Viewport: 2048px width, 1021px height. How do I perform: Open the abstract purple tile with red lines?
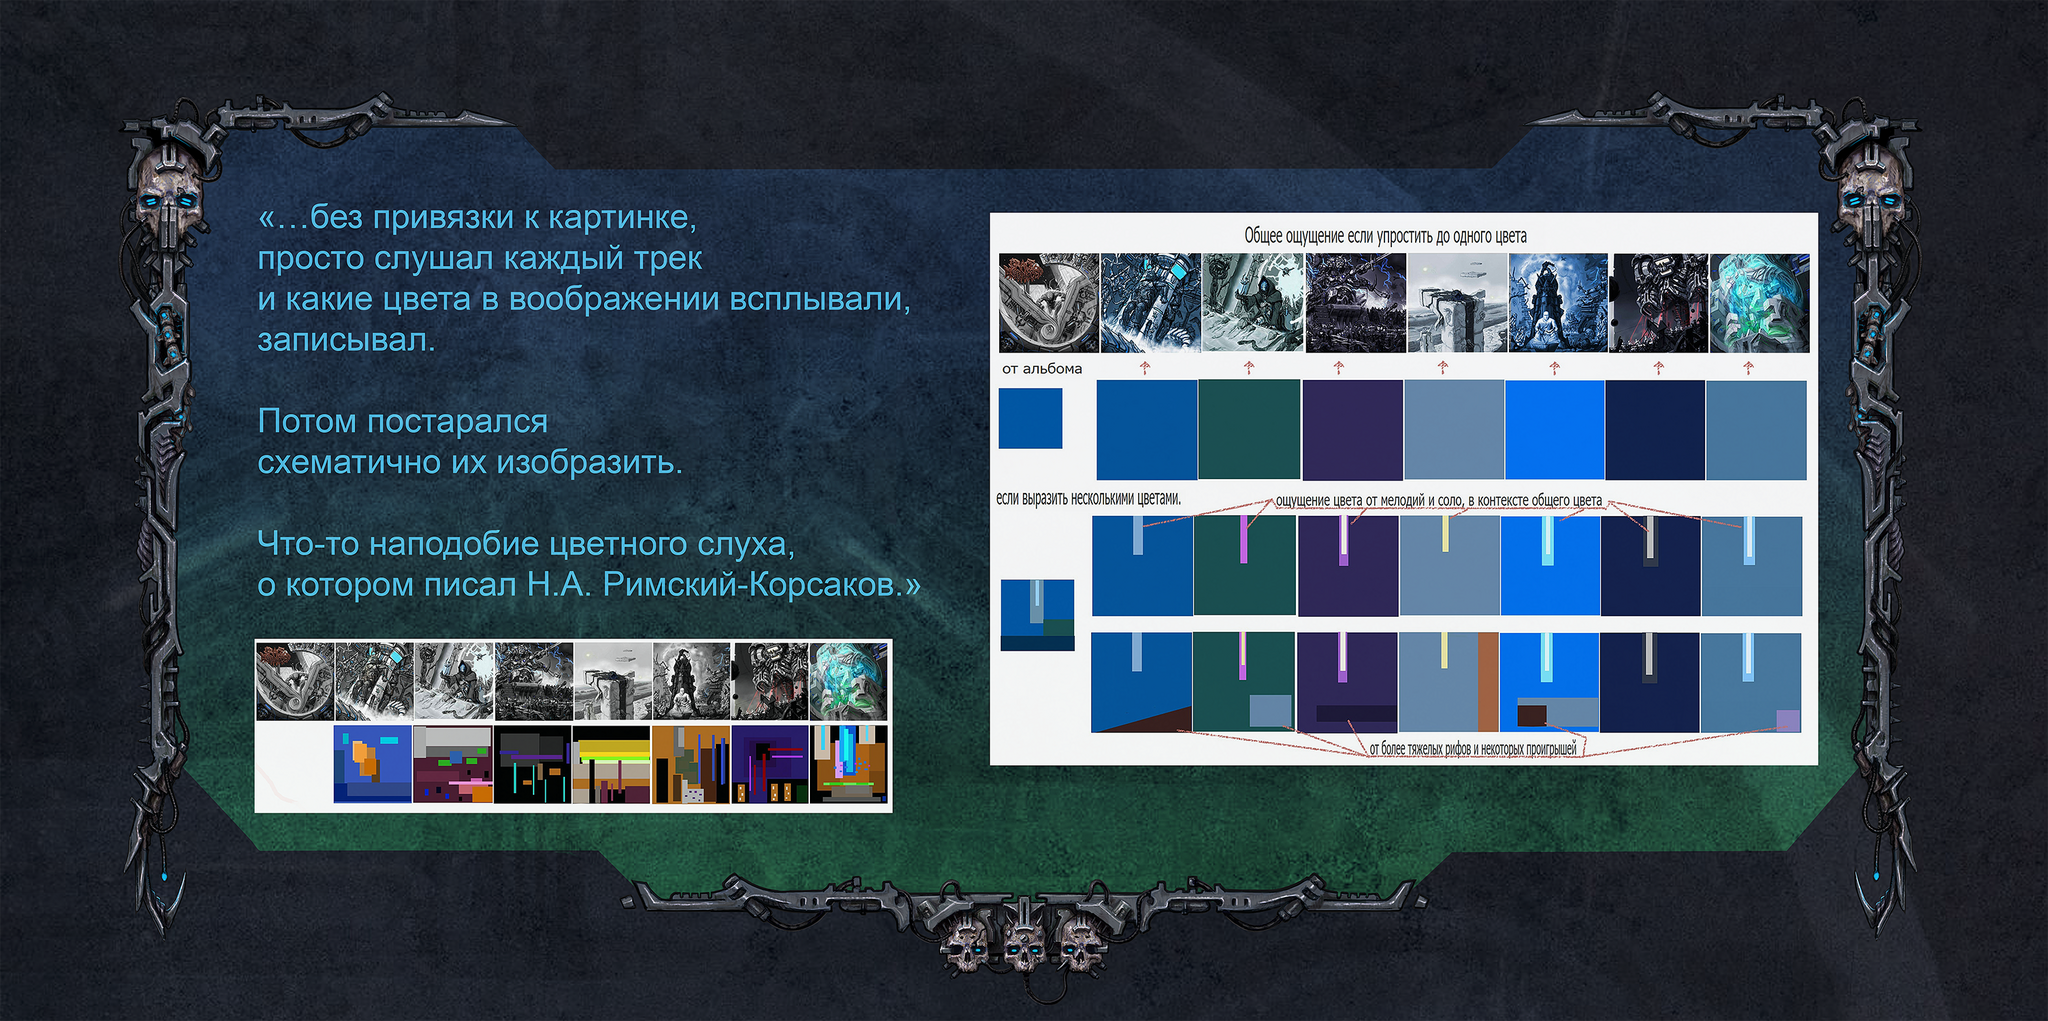[x=770, y=764]
